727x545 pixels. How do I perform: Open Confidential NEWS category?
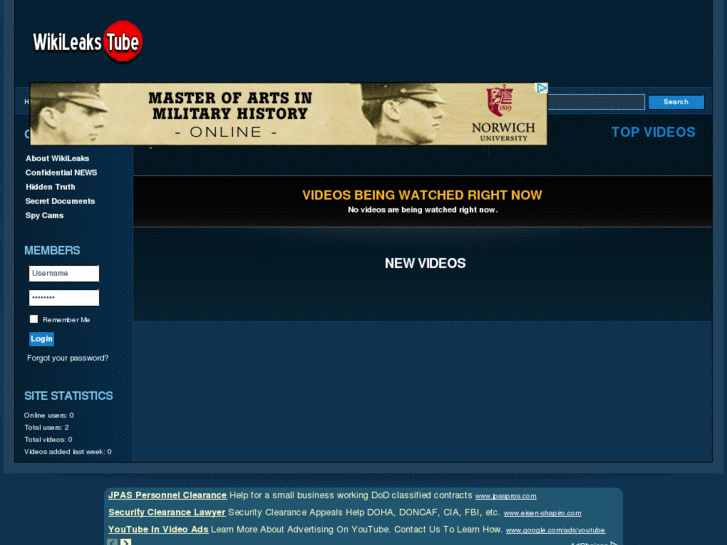click(x=61, y=173)
